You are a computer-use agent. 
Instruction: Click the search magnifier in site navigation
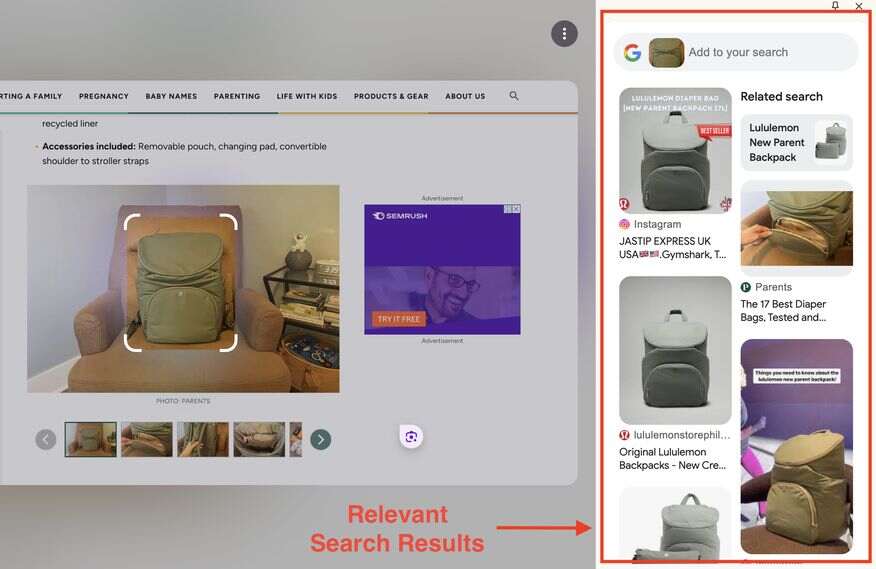coord(514,96)
